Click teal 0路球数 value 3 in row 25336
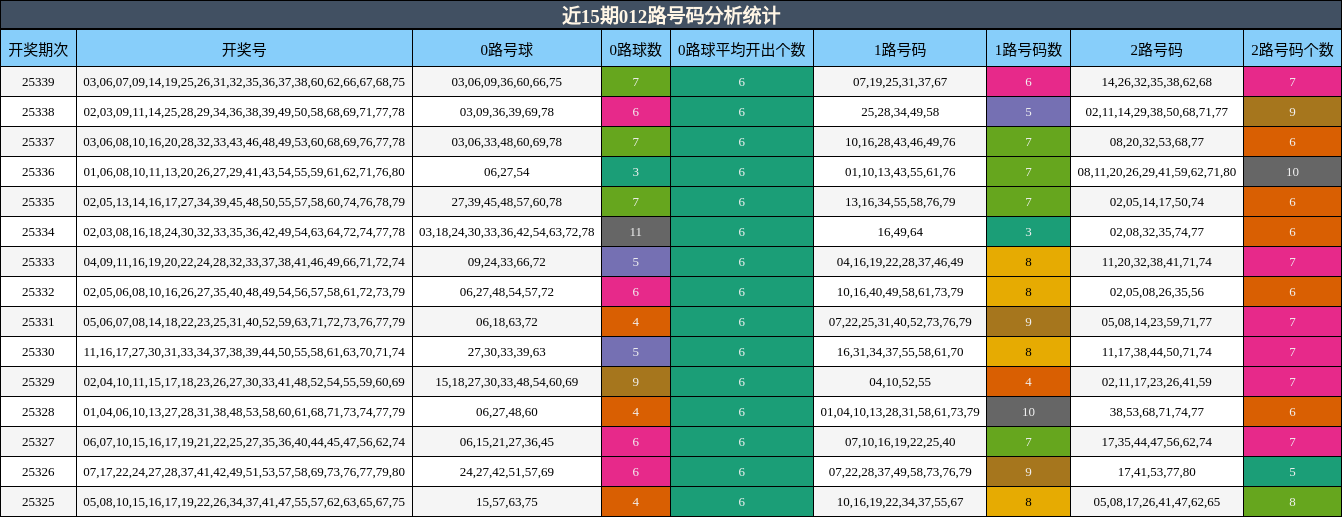 point(636,172)
